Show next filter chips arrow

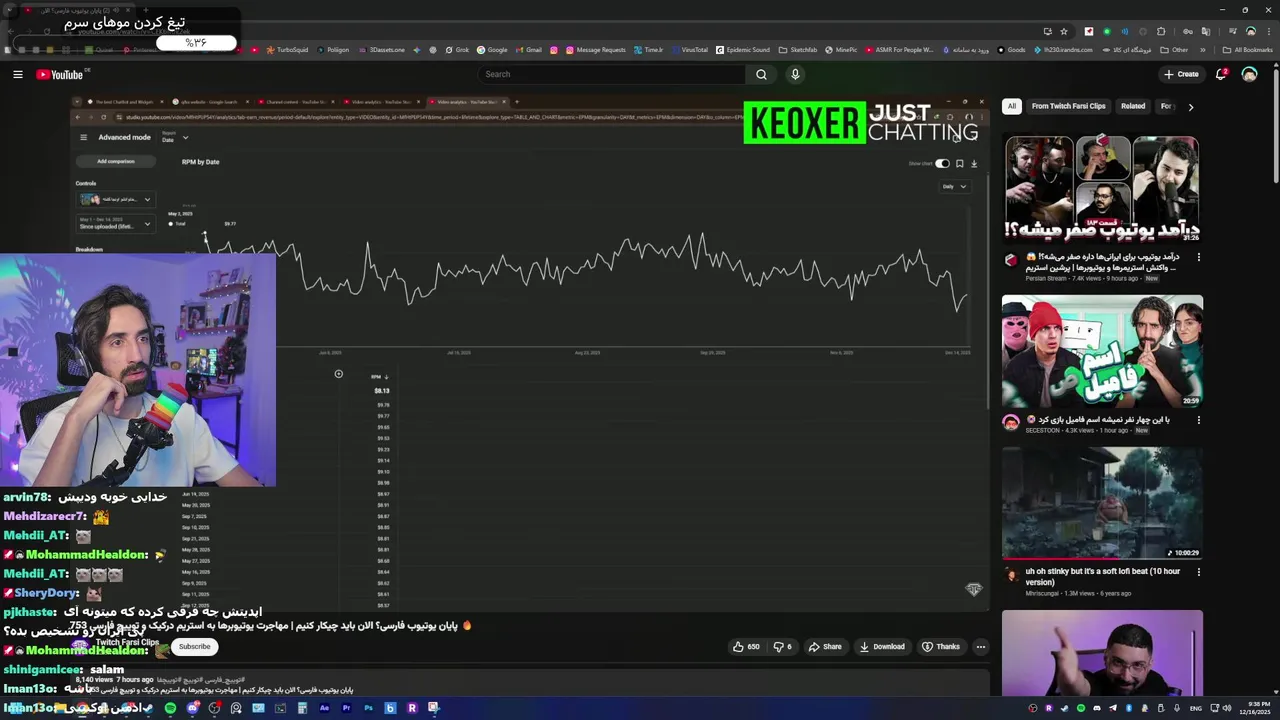[x=1190, y=106]
